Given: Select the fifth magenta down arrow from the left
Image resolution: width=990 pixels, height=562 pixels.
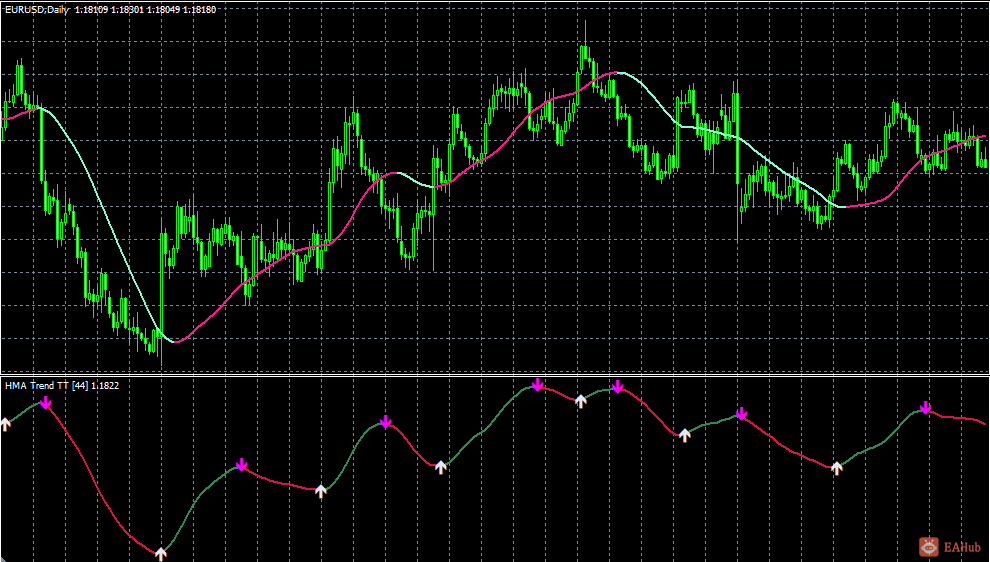Looking at the screenshot, I should pyautogui.click(x=617, y=386).
